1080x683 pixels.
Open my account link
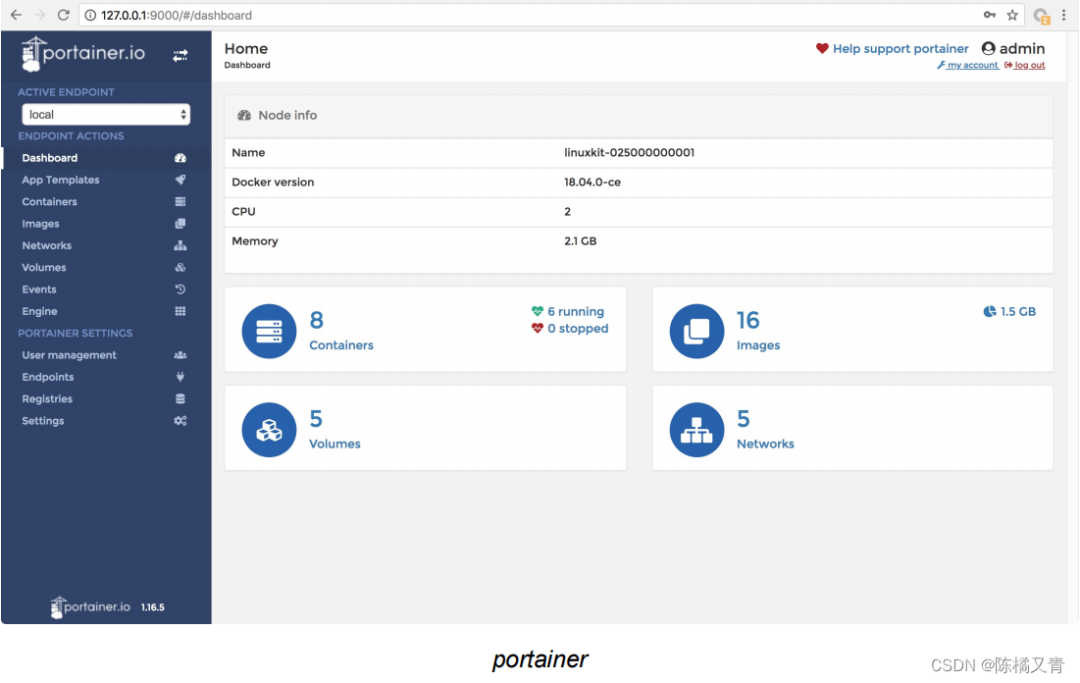pos(972,65)
